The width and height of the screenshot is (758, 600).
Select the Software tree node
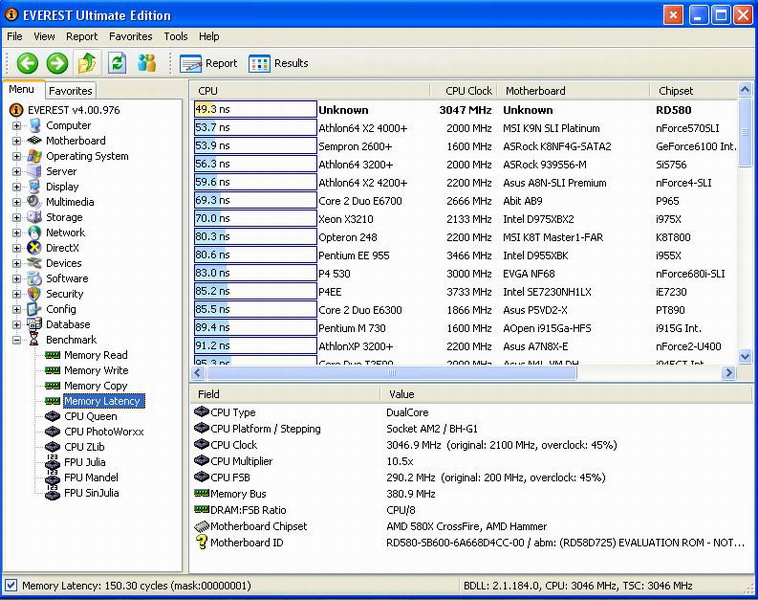(67, 278)
